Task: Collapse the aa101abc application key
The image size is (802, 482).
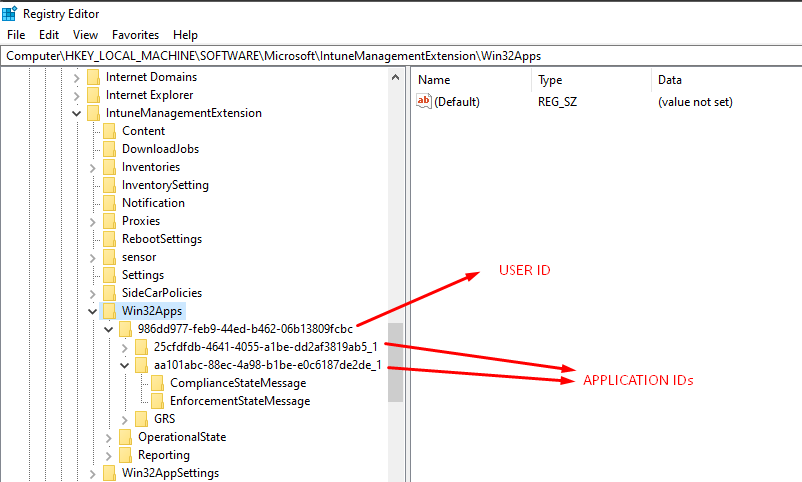Action: [x=125, y=365]
